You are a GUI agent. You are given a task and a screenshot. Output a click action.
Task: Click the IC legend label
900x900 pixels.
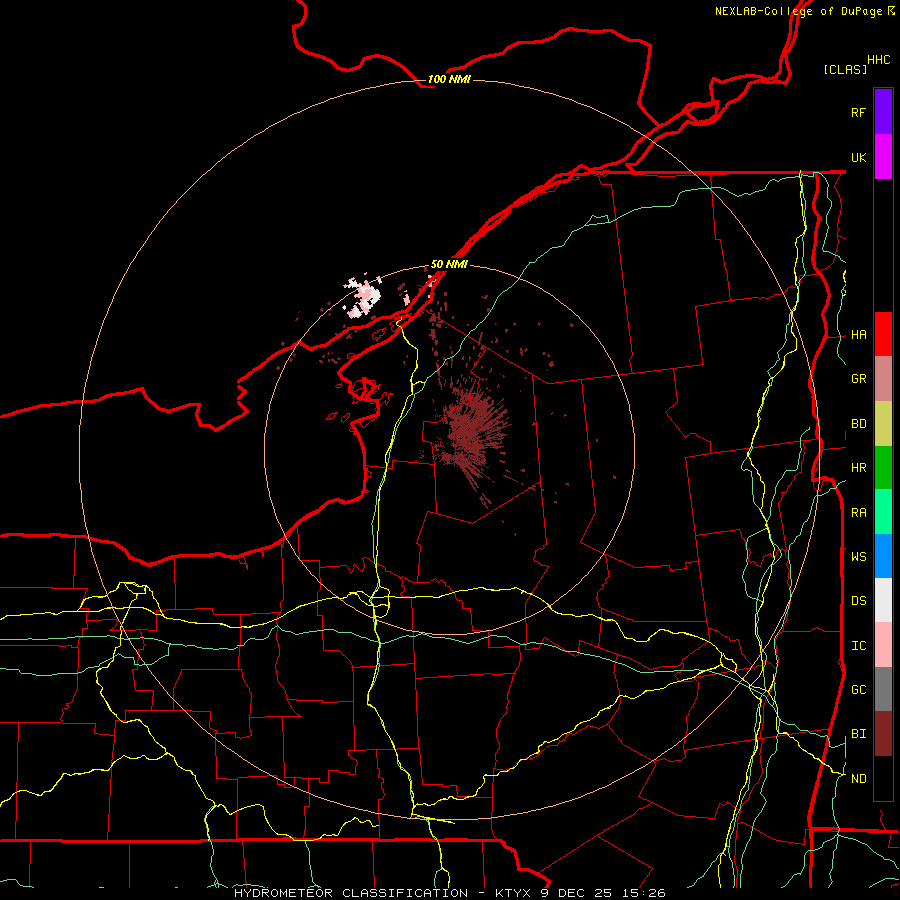point(858,646)
